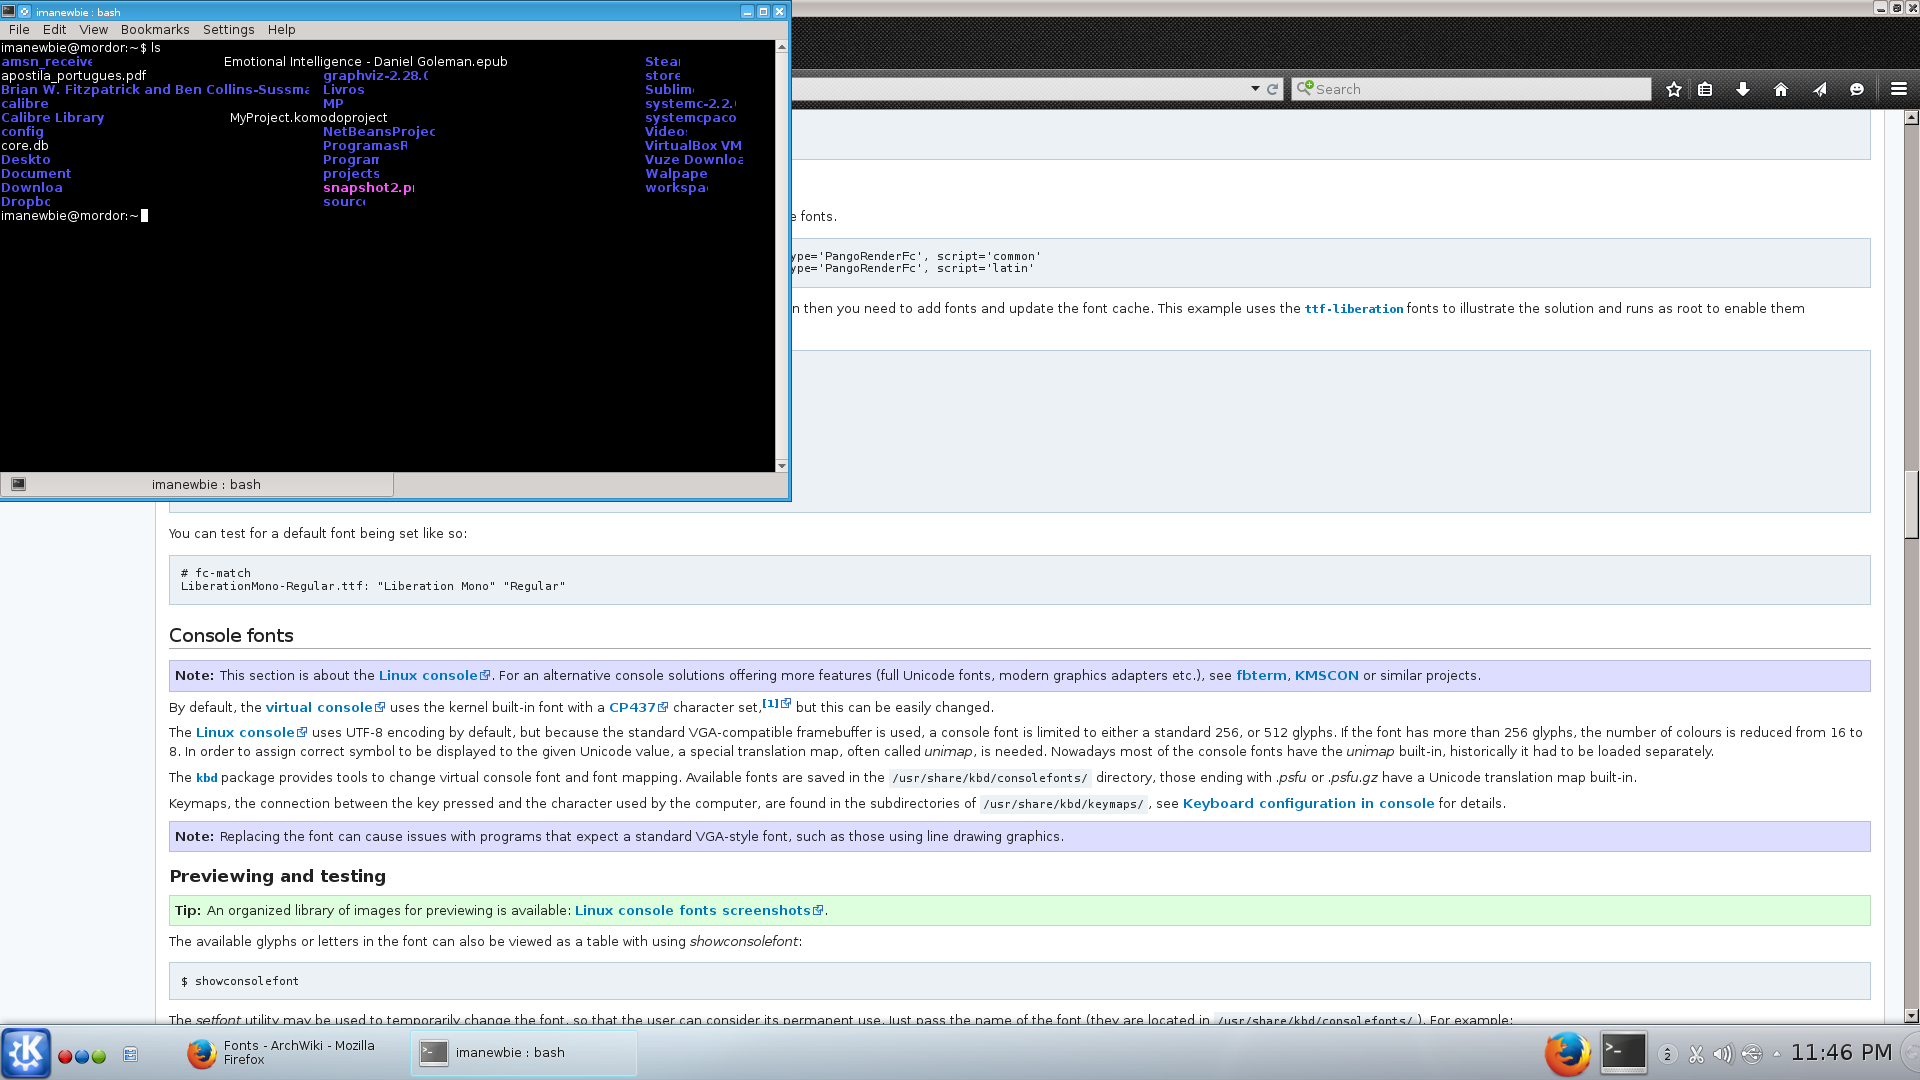Click 'apostila_portugues.pdf' in terminal output
The image size is (1920, 1080).
73,76
